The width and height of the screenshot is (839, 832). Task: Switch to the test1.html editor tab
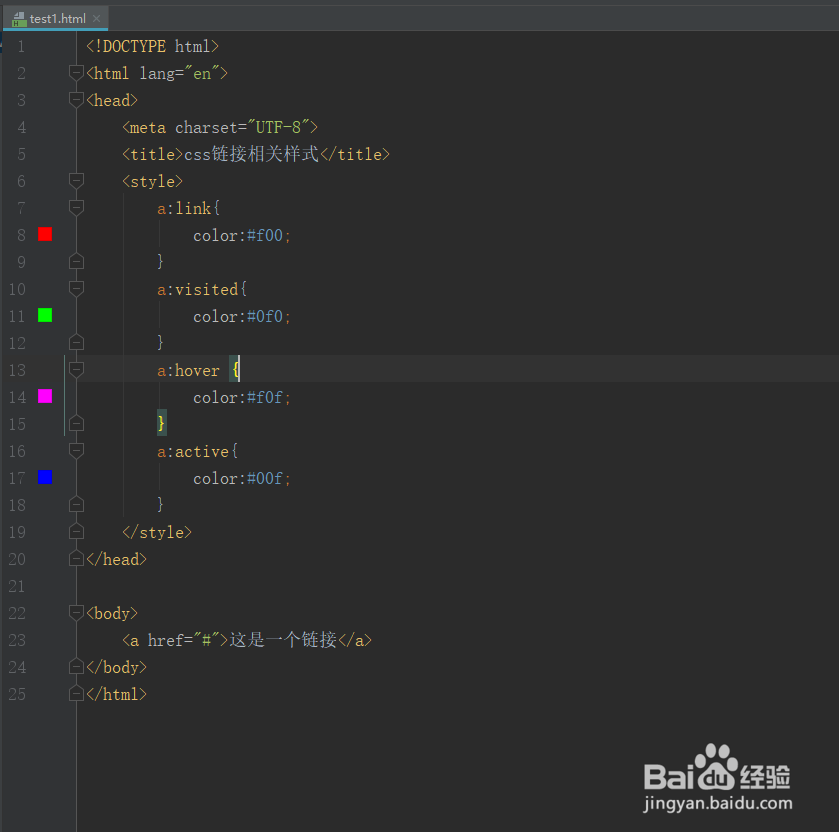(56, 19)
